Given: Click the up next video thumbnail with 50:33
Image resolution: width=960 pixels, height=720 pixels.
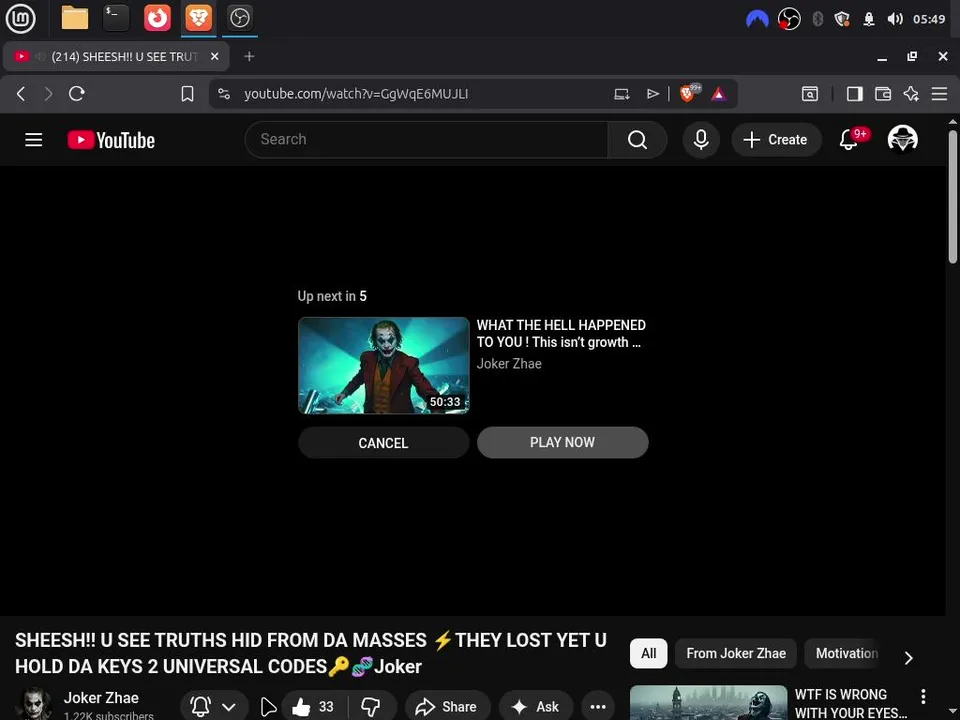Looking at the screenshot, I should pyautogui.click(x=384, y=366).
